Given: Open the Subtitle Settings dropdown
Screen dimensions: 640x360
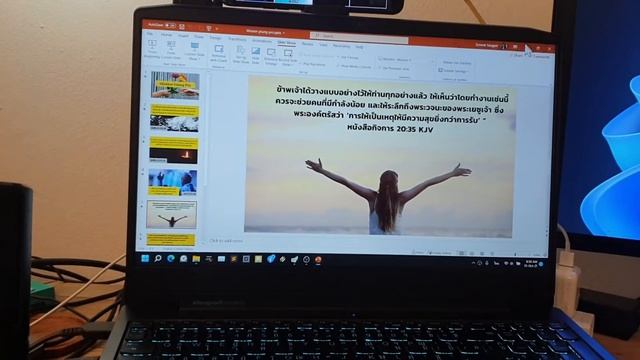Looking at the screenshot, I should [x=453, y=71].
